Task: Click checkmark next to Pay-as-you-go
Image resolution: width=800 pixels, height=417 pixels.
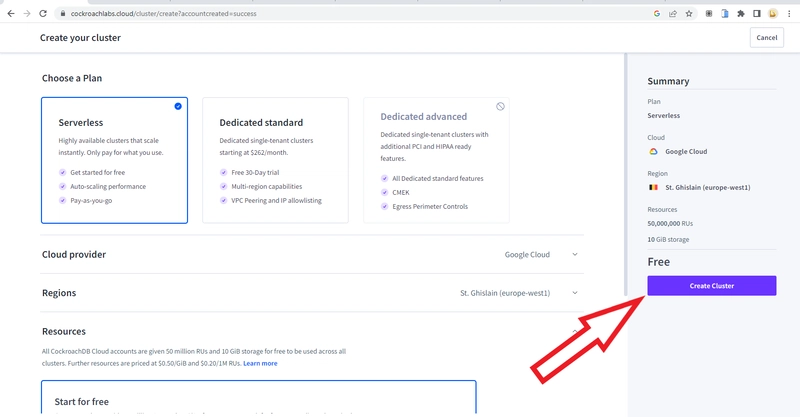Action: click(63, 201)
